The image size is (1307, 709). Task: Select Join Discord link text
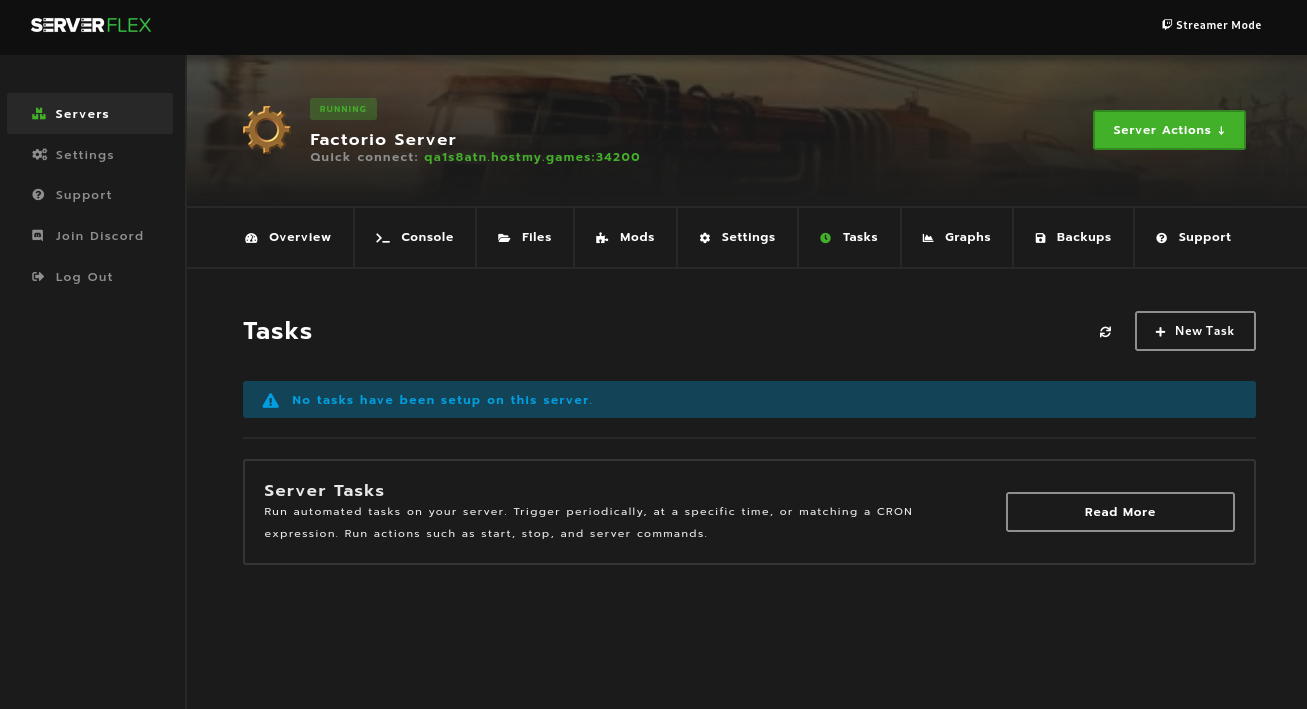[x=100, y=236]
